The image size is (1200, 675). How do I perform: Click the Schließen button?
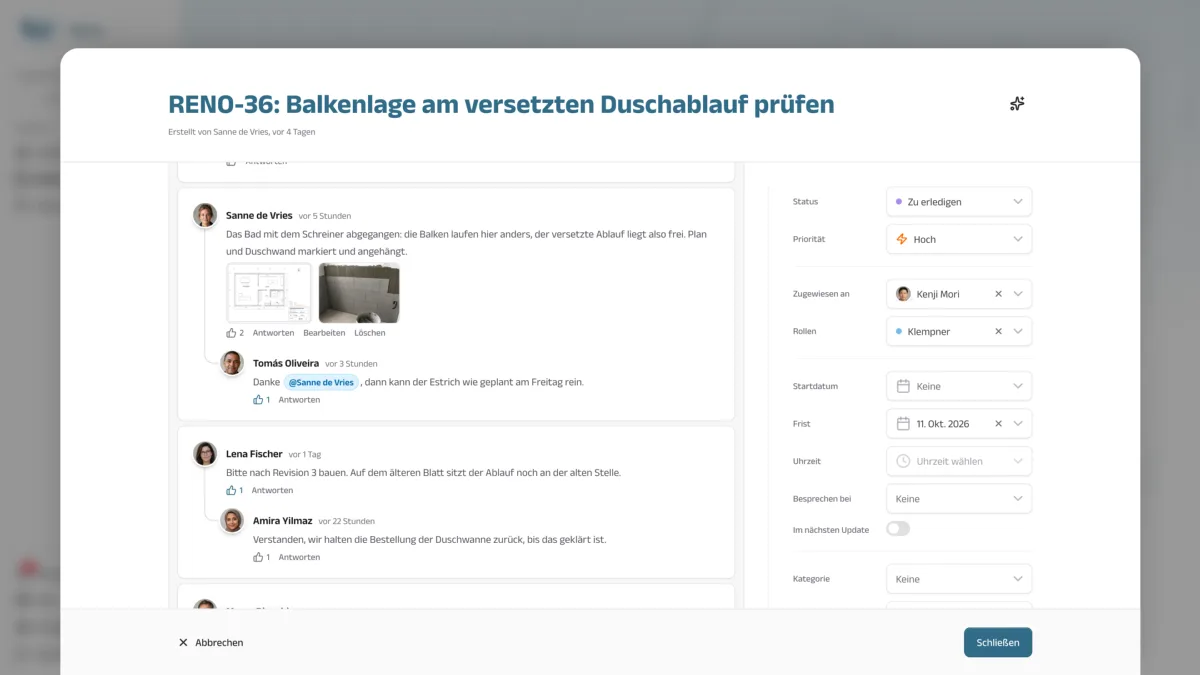(x=998, y=642)
